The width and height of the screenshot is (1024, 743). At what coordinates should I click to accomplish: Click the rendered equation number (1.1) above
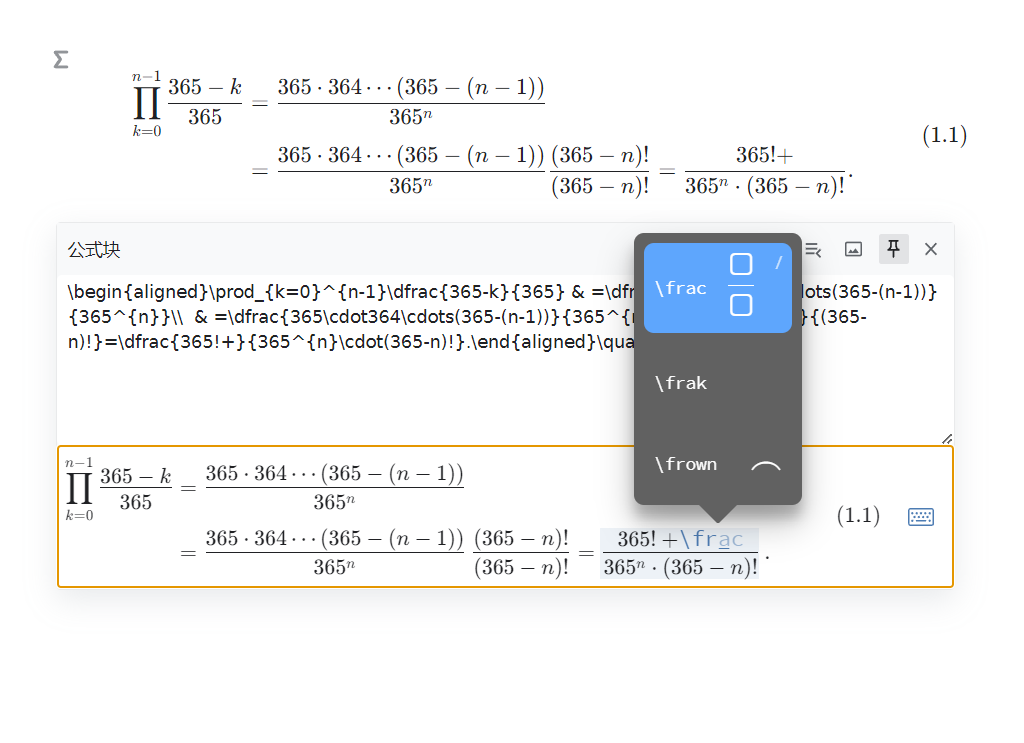(x=943, y=136)
